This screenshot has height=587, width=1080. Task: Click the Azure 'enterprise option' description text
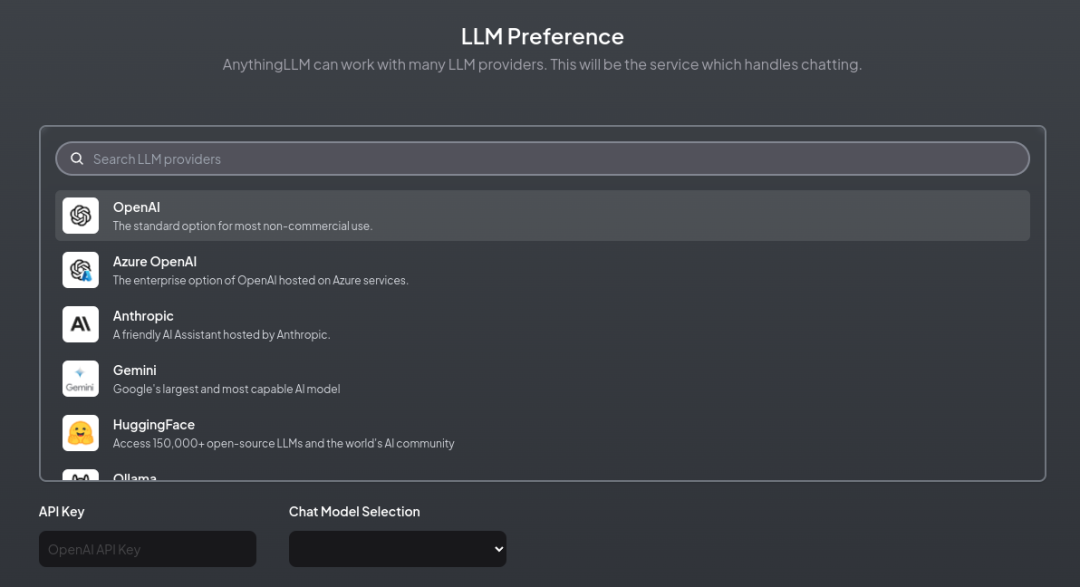click(x=260, y=281)
